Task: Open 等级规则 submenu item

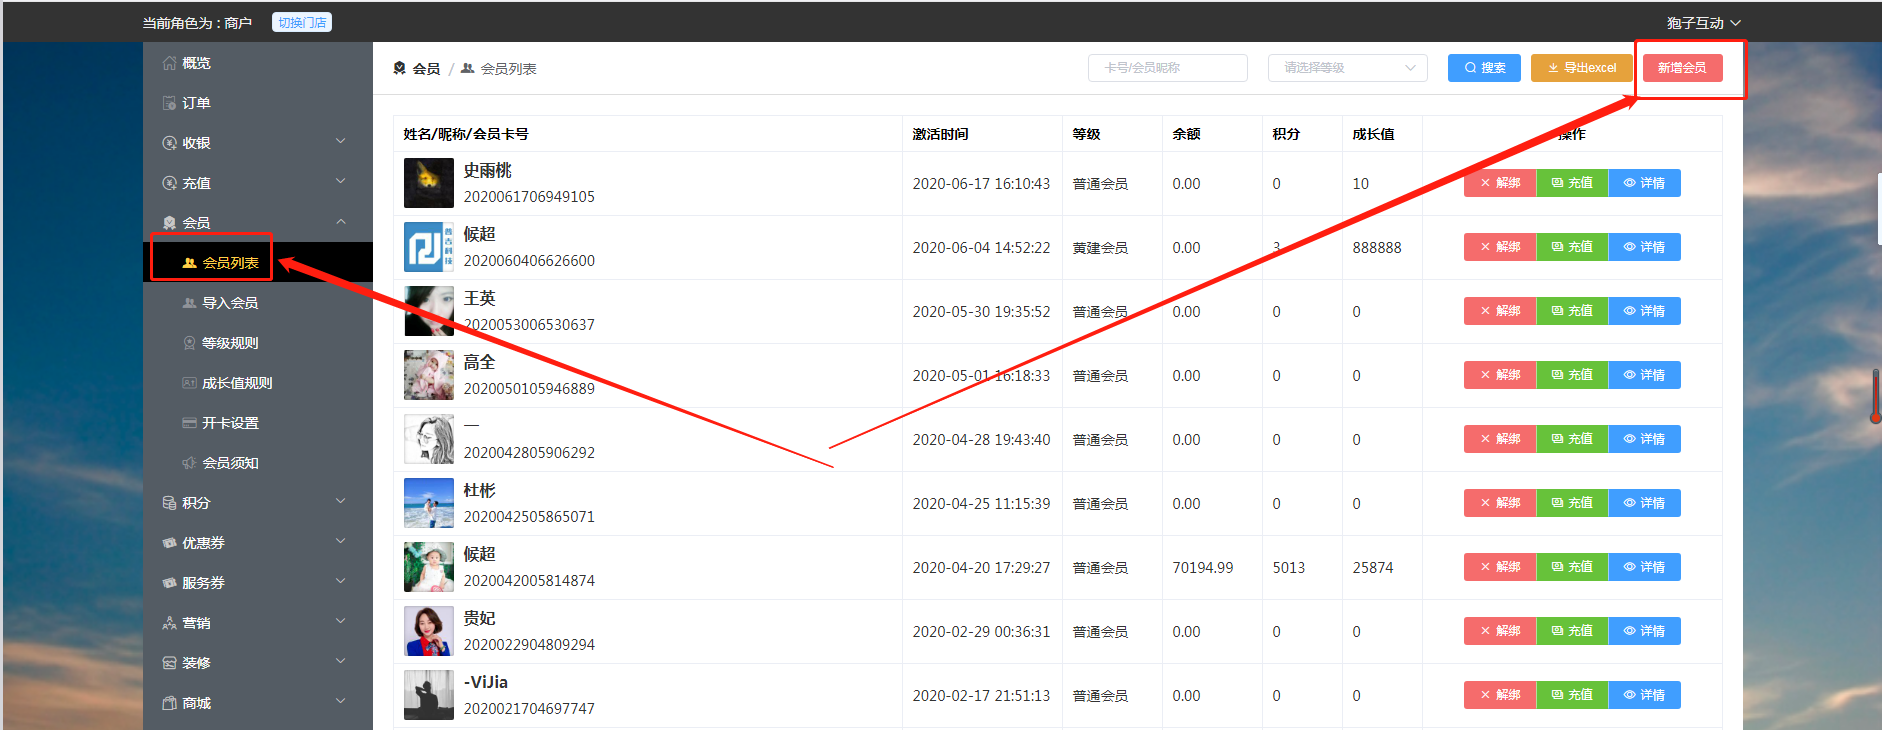Action: coord(257,343)
